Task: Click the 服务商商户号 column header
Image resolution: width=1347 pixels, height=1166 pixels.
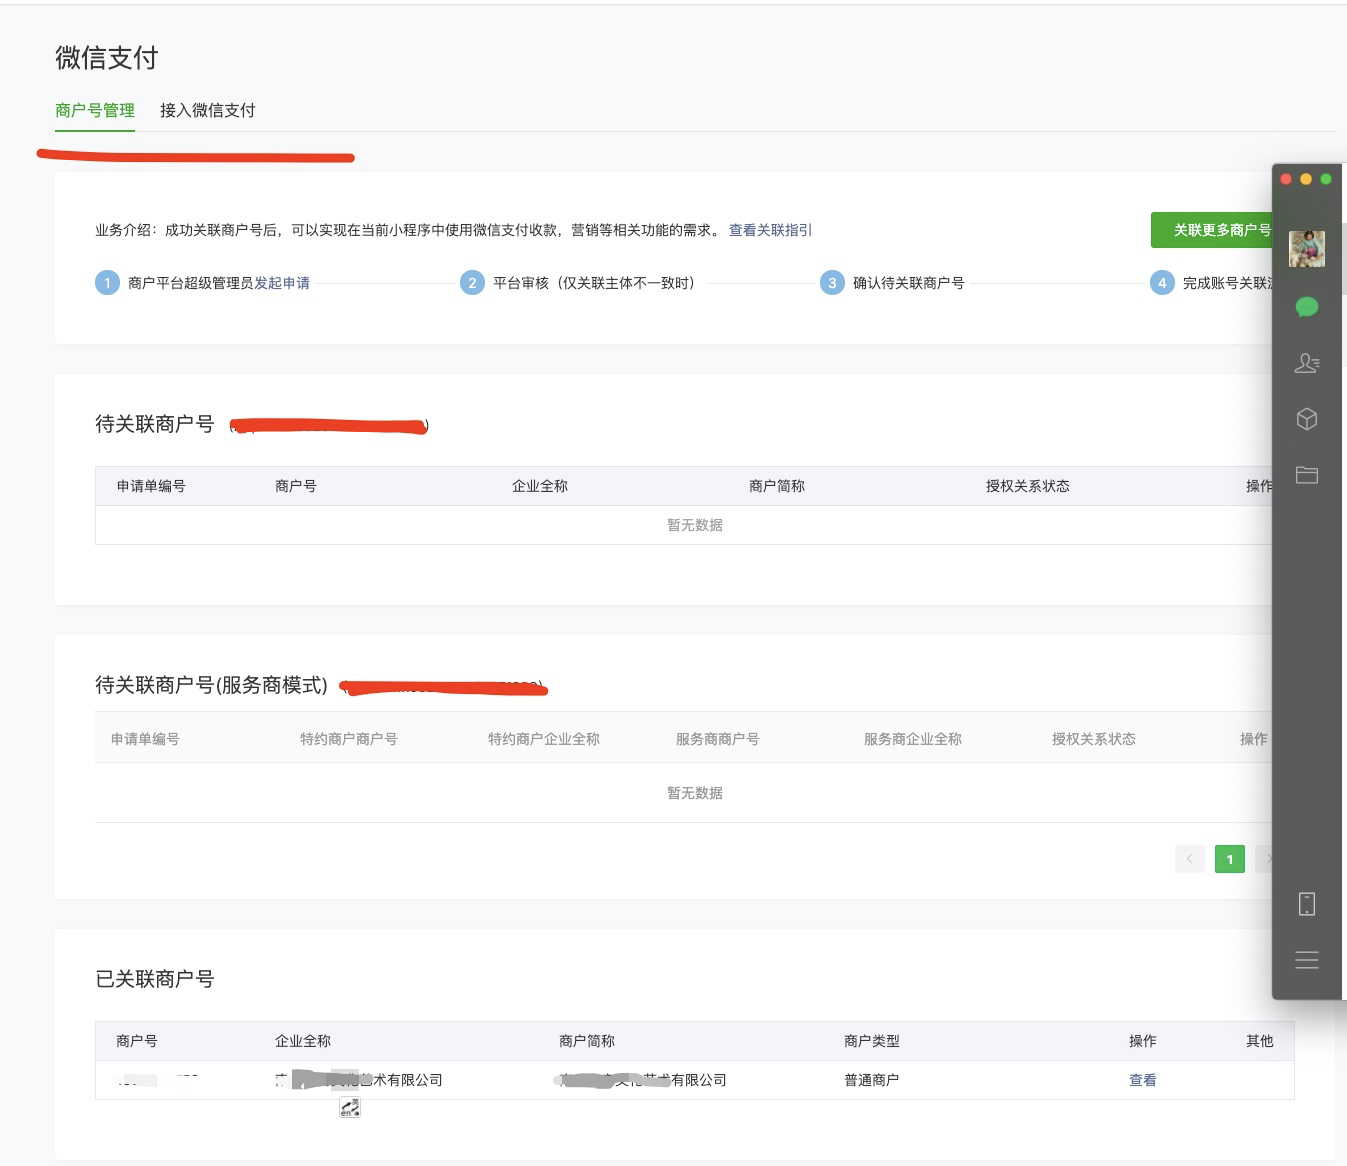Action: point(717,739)
